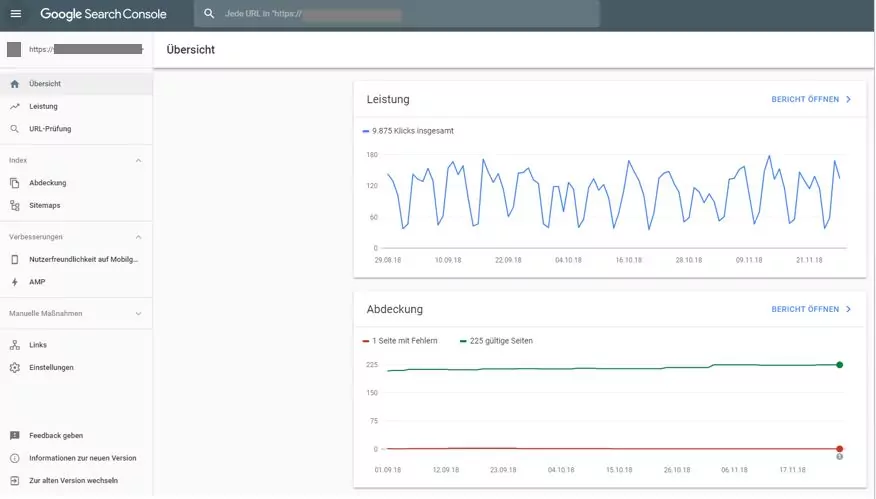Click the URL inspection search field
Image resolution: width=876 pixels, height=499 pixels.
click(397, 13)
